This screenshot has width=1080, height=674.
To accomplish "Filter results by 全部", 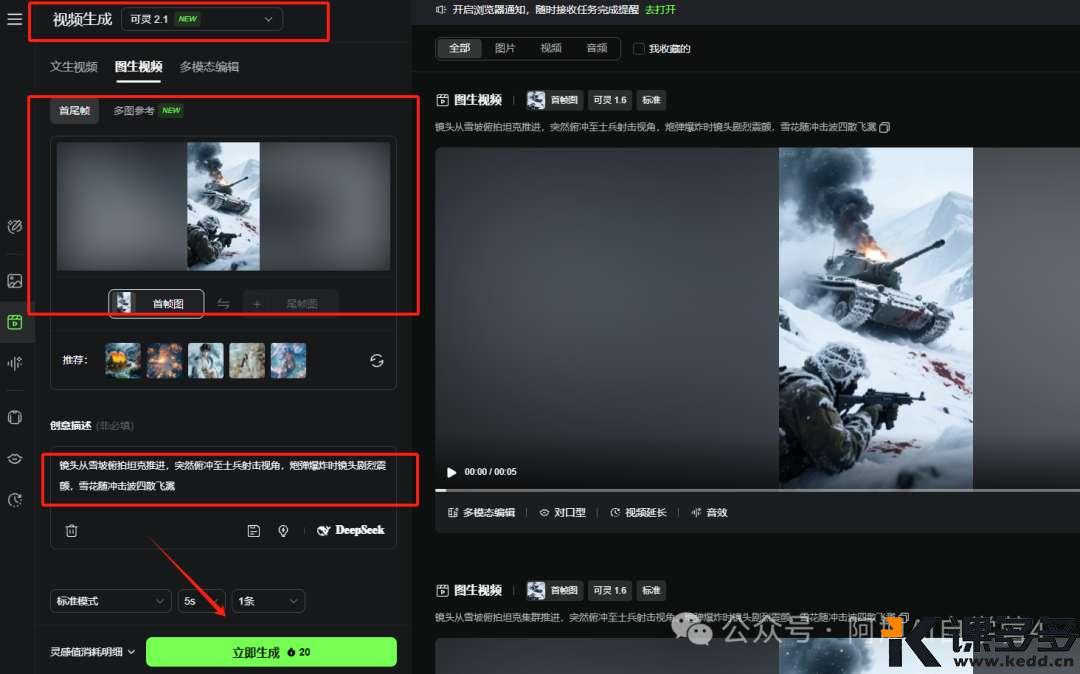I will tap(459, 48).
